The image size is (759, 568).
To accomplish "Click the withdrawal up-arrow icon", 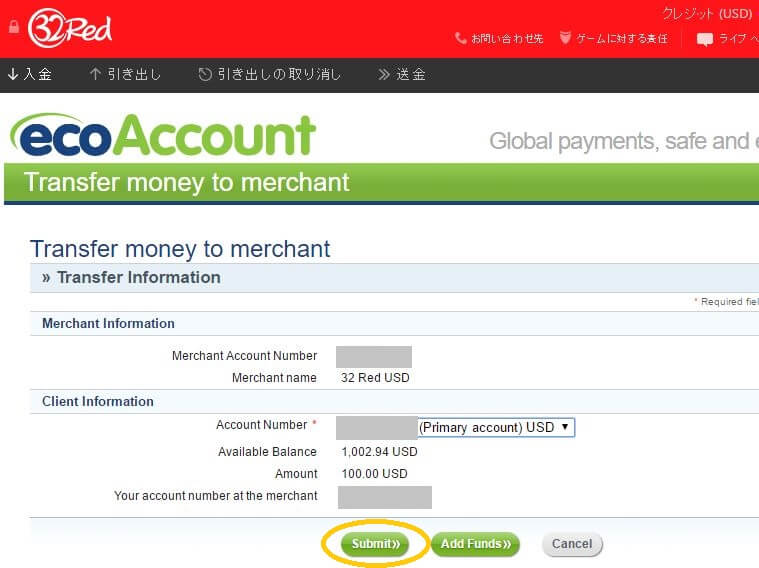I will (x=96, y=74).
